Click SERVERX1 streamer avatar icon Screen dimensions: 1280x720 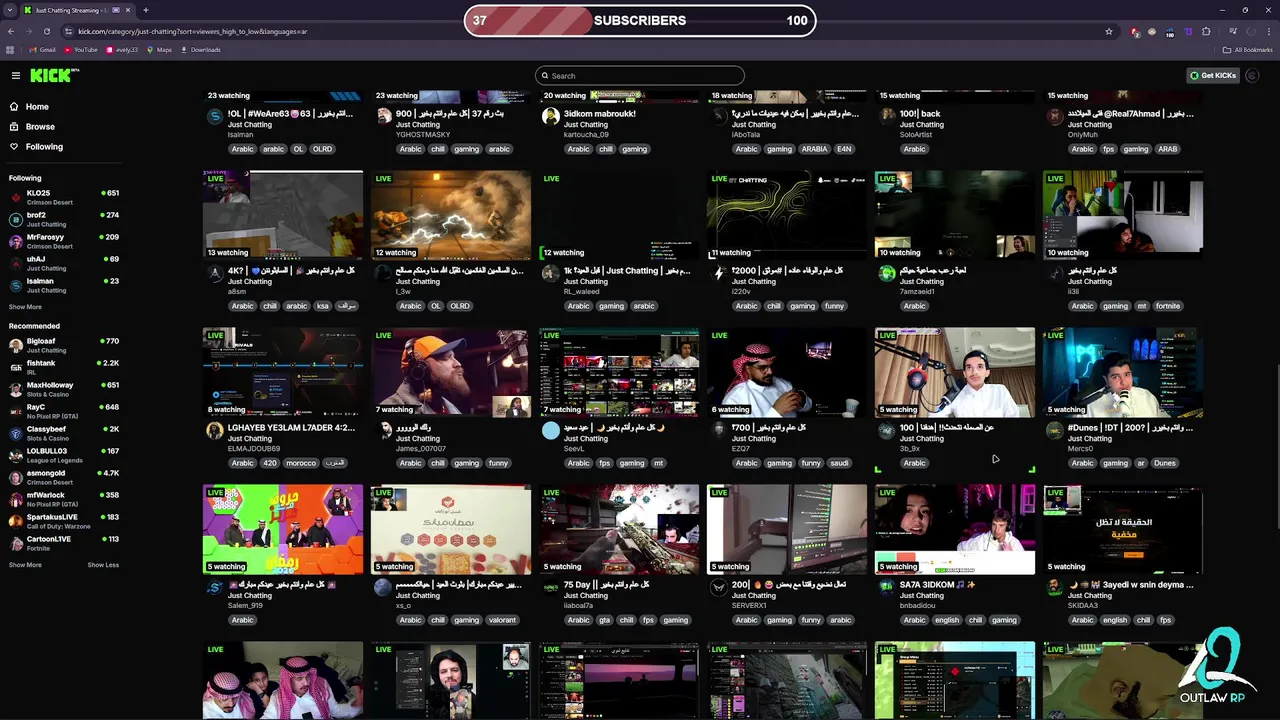(718, 587)
